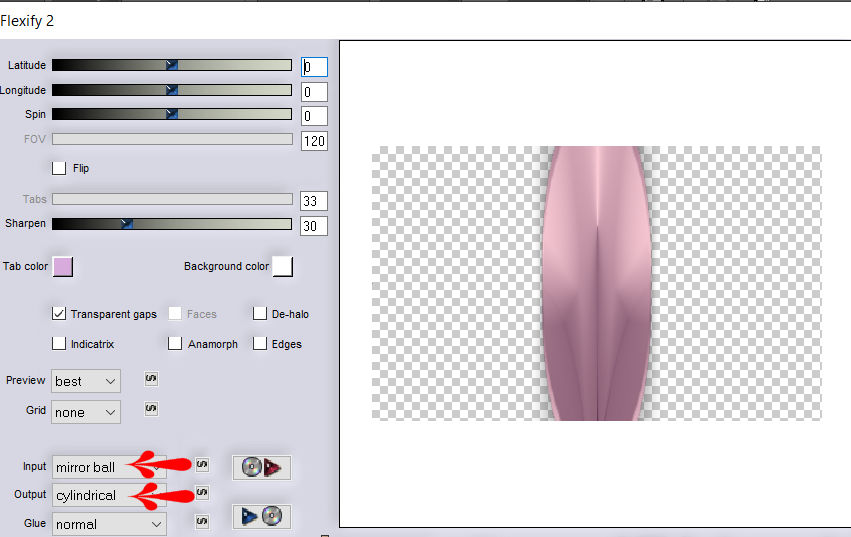Click the reset icon next to Input dropdown
Viewport: 851px width, 537px height.
[x=202, y=464]
